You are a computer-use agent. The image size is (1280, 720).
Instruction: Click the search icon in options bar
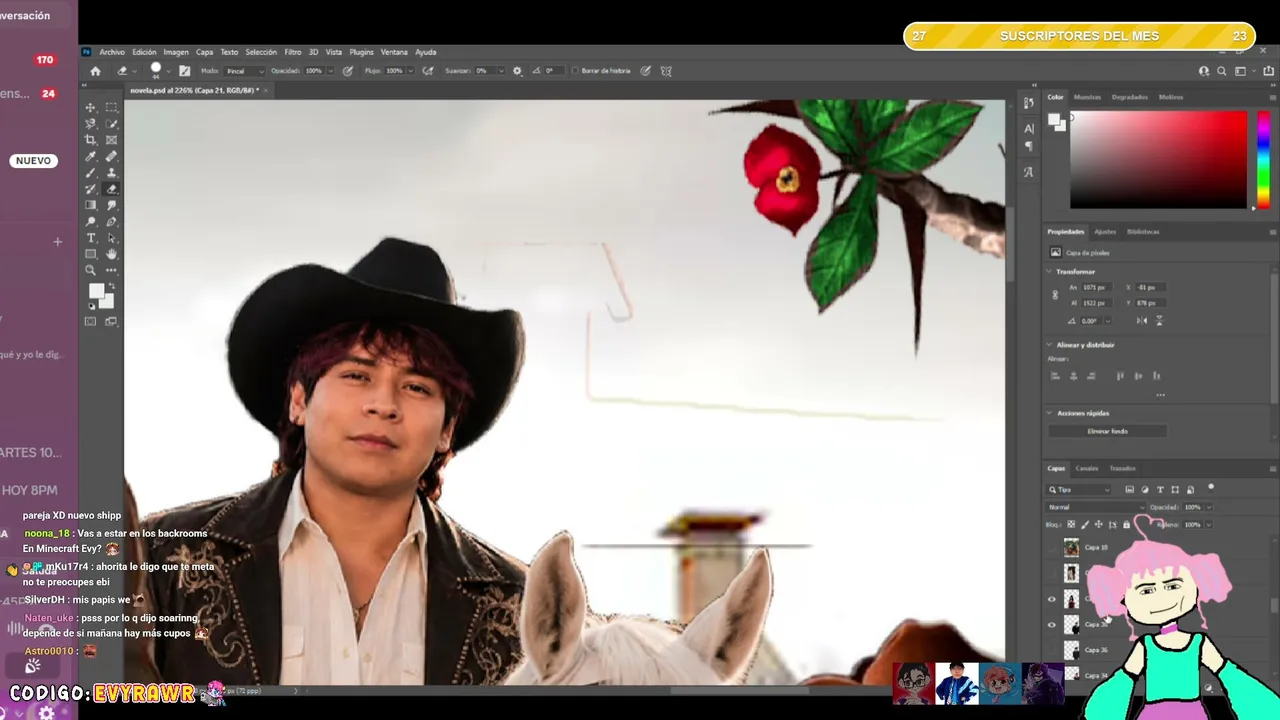click(1221, 71)
